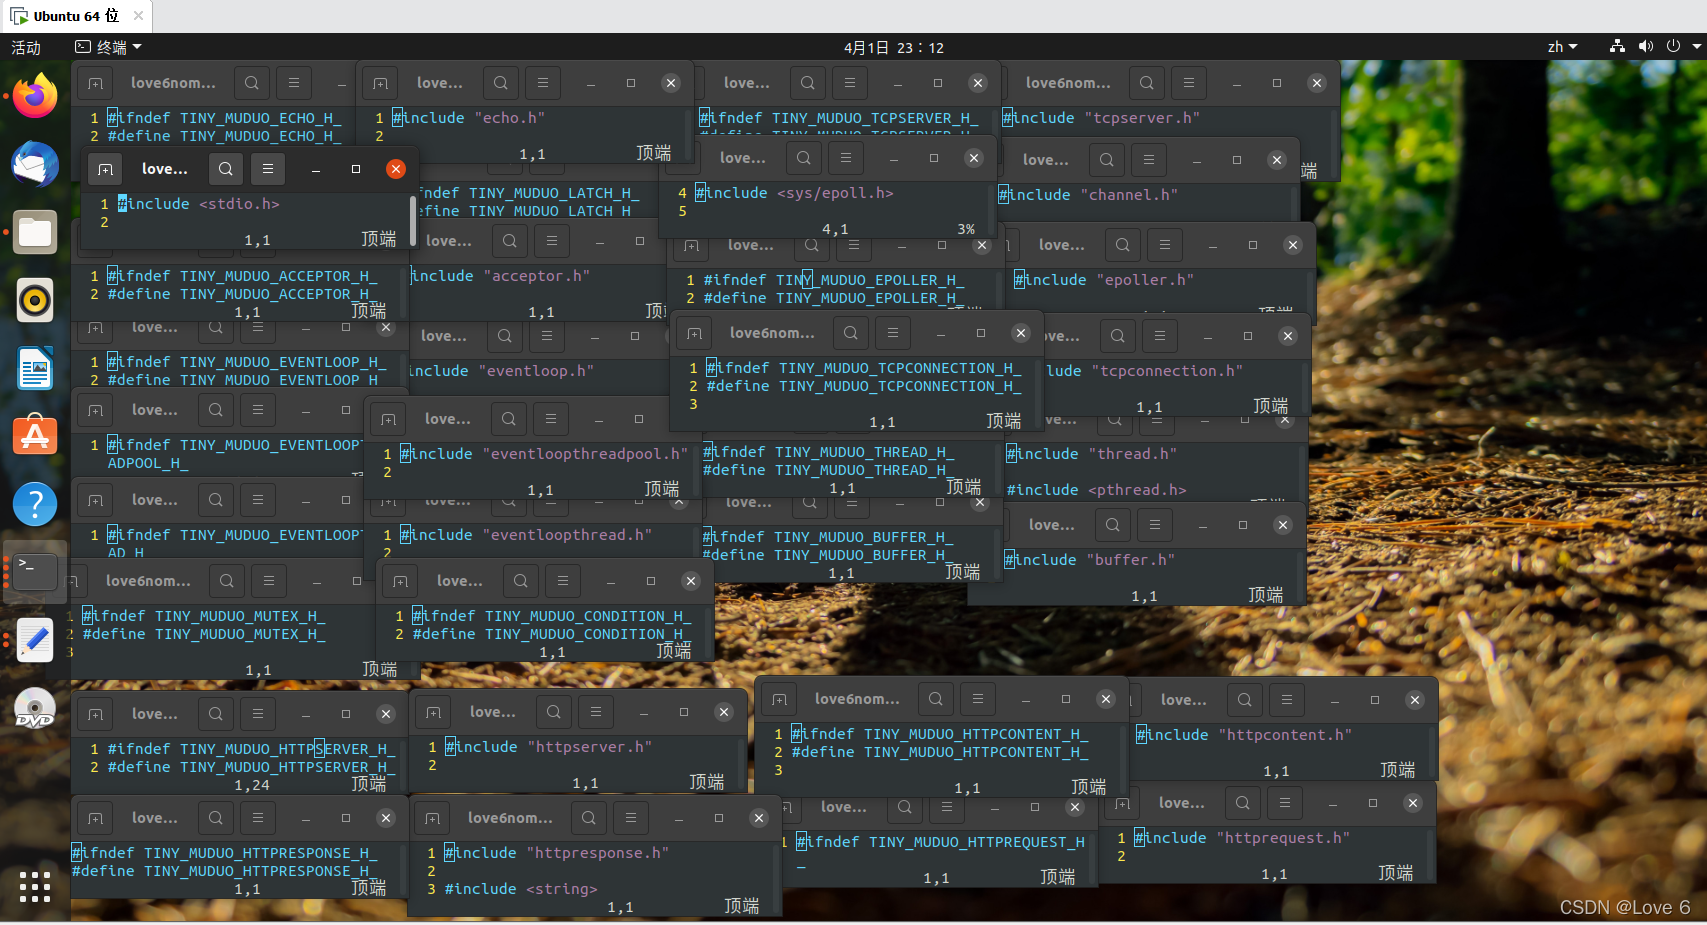
Task: Add new tab in TINY_MUDUO_TCPCONNECTION_H terminal
Action: [x=694, y=333]
